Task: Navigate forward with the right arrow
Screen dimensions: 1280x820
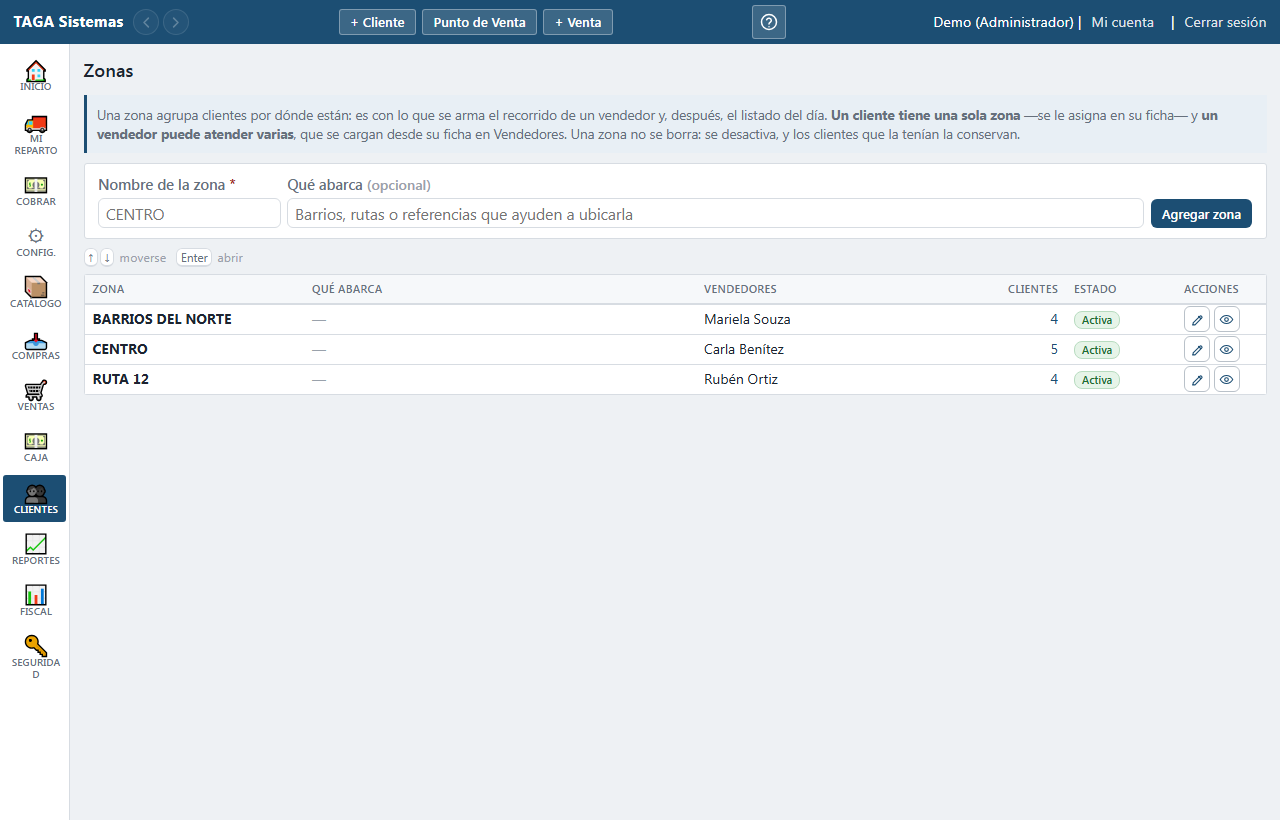Action: point(176,22)
